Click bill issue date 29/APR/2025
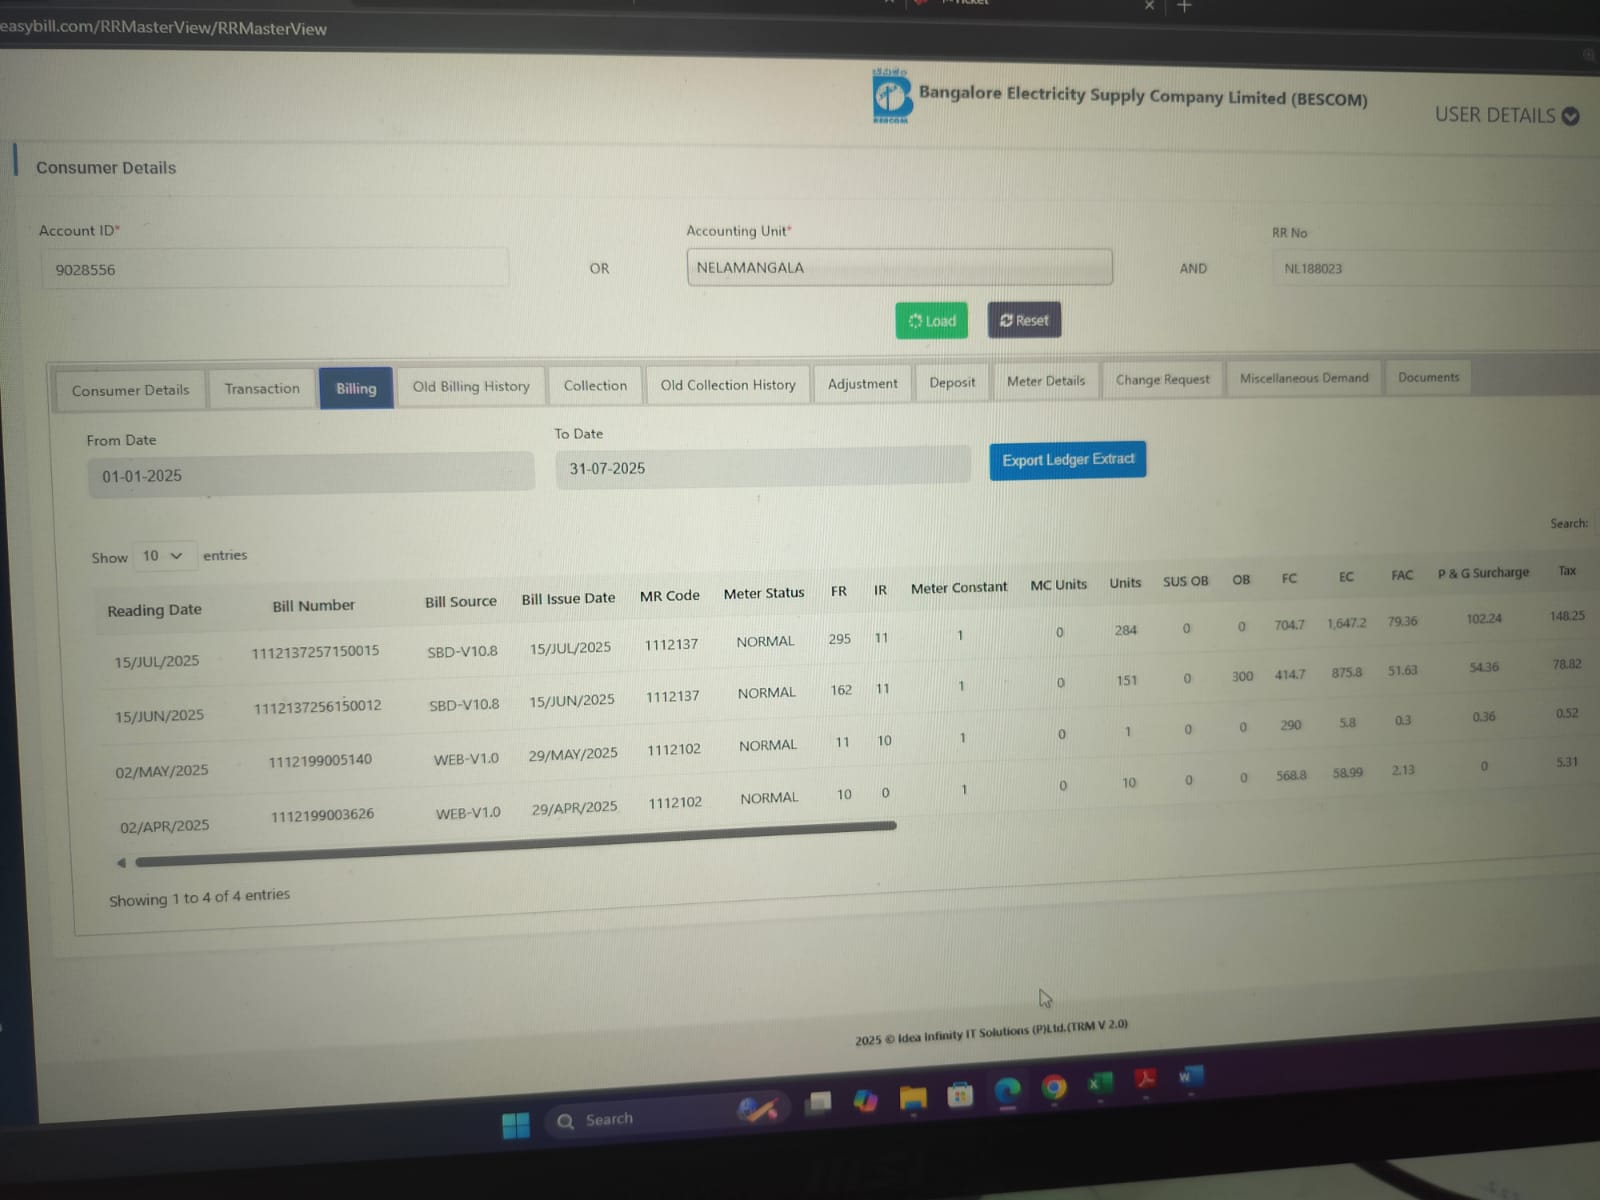This screenshot has height=1200, width=1600. 574,808
